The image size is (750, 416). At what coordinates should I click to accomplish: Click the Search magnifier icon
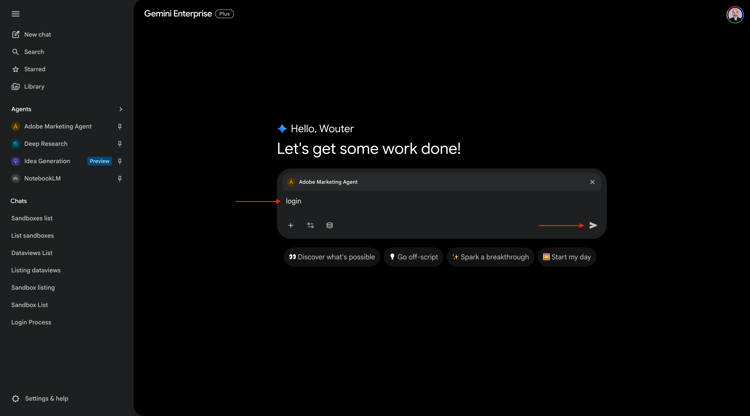tap(15, 52)
